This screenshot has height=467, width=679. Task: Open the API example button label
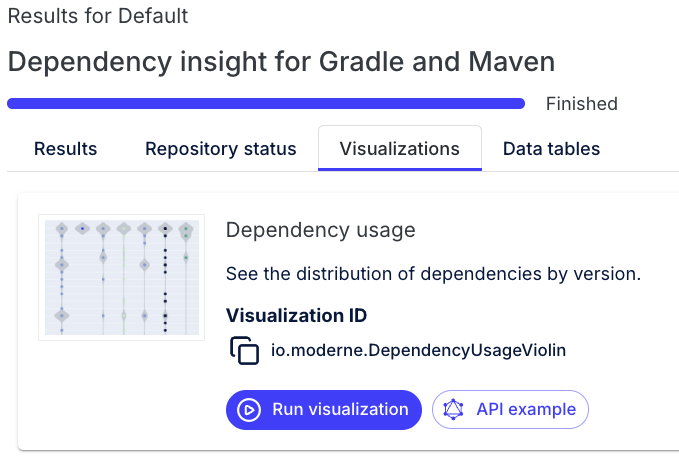tap(526, 409)
